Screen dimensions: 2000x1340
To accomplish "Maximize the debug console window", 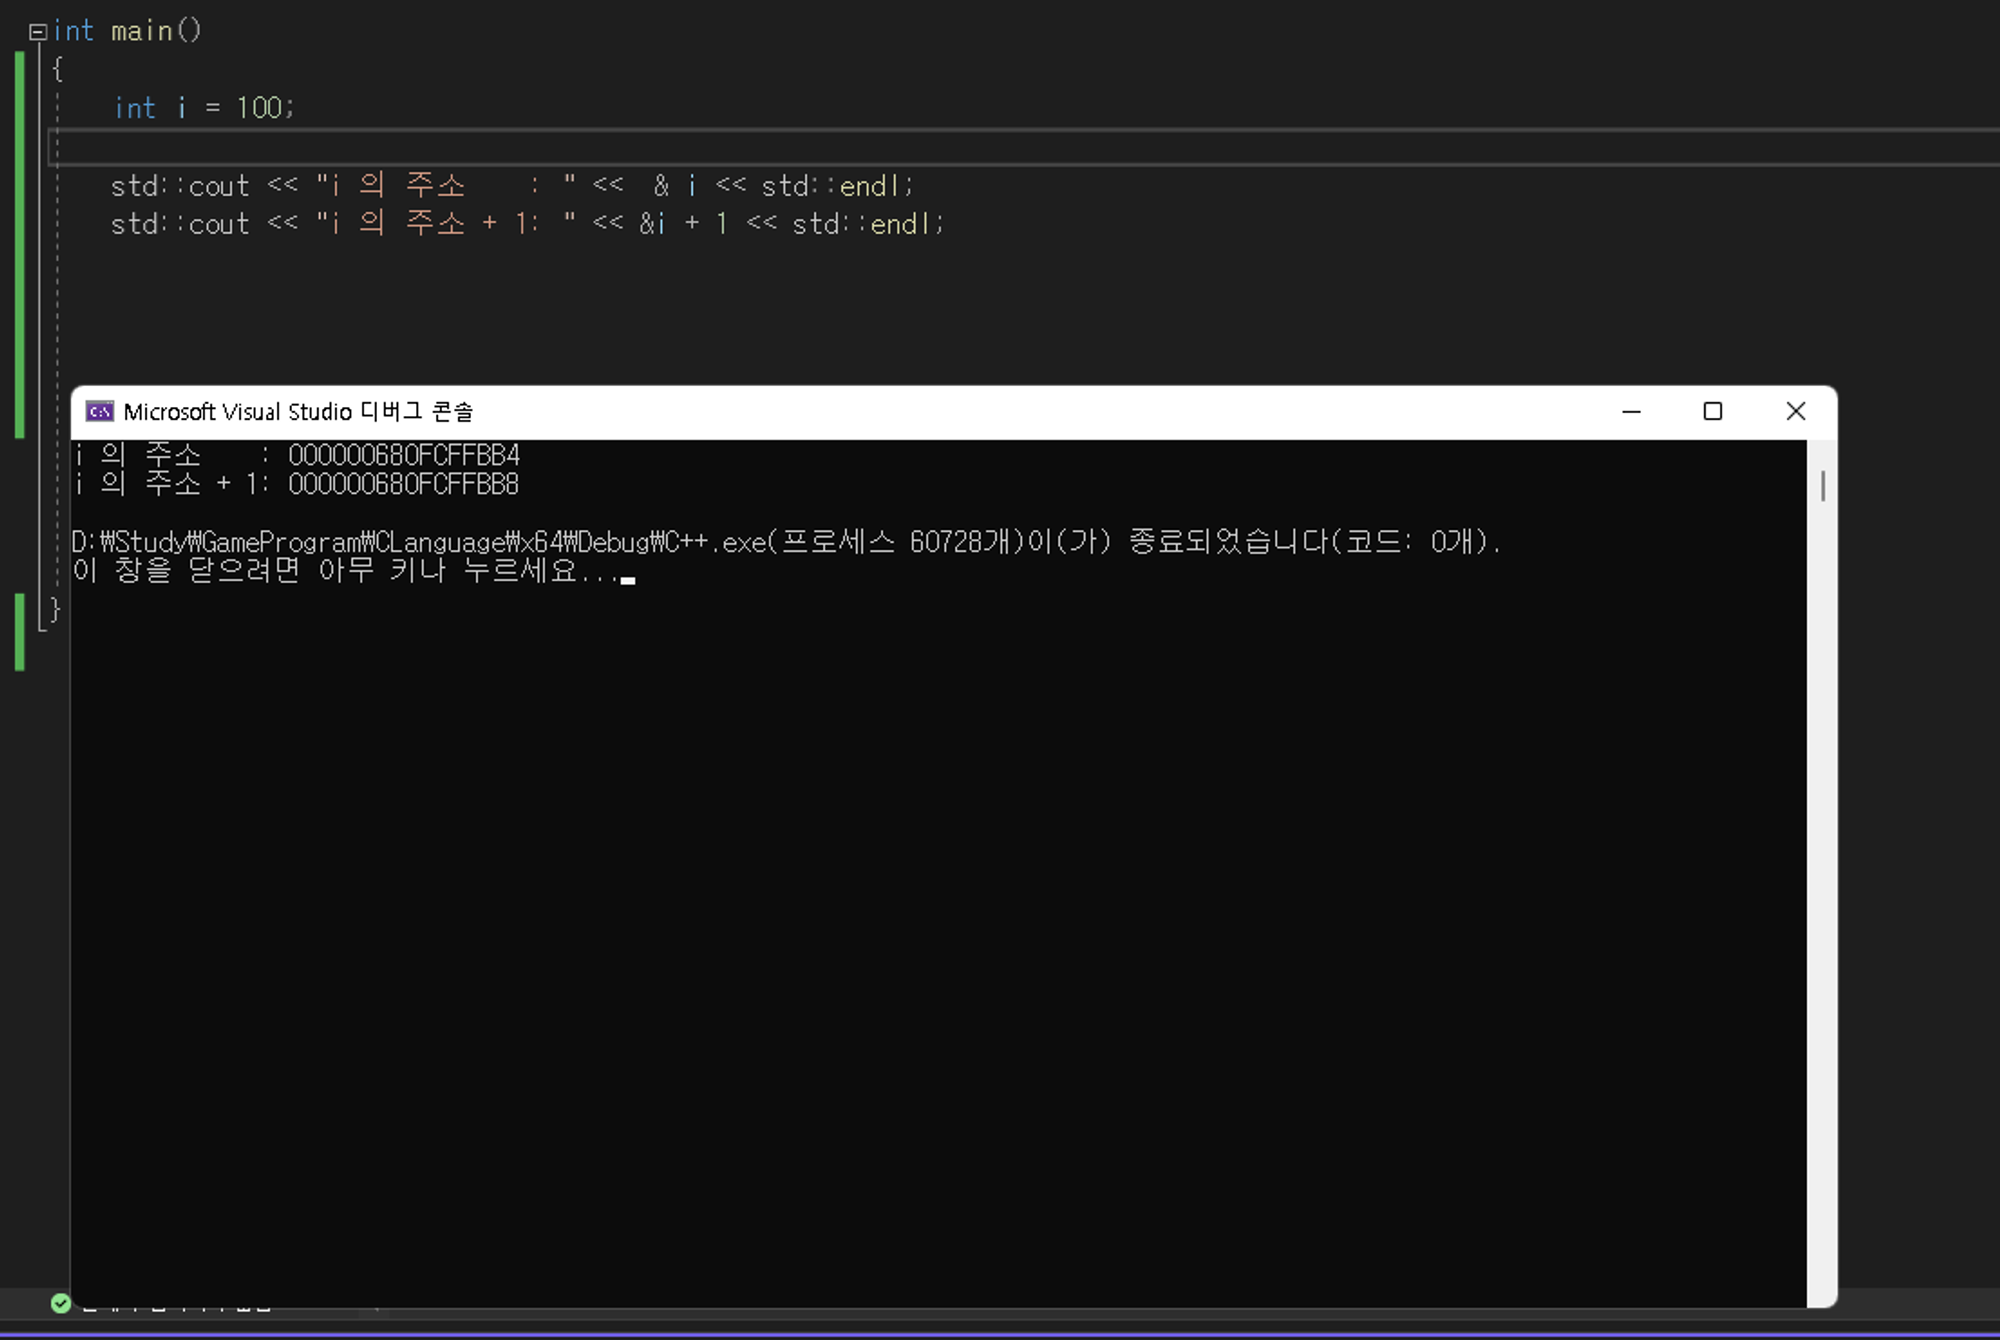I will tap(1712, 412).
